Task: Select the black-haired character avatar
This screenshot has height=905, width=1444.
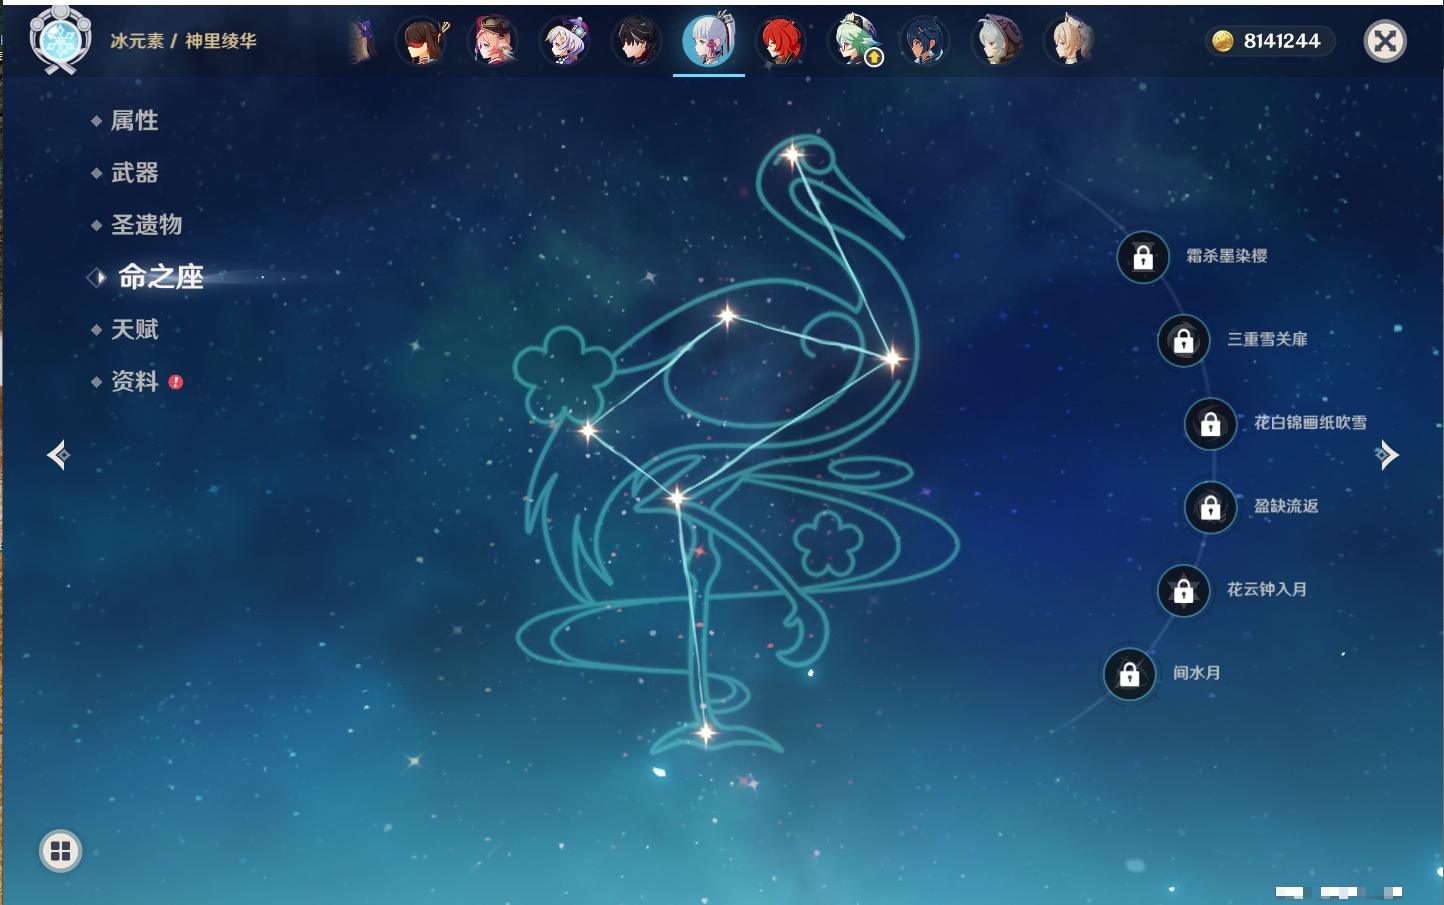Action: (637, 42)
